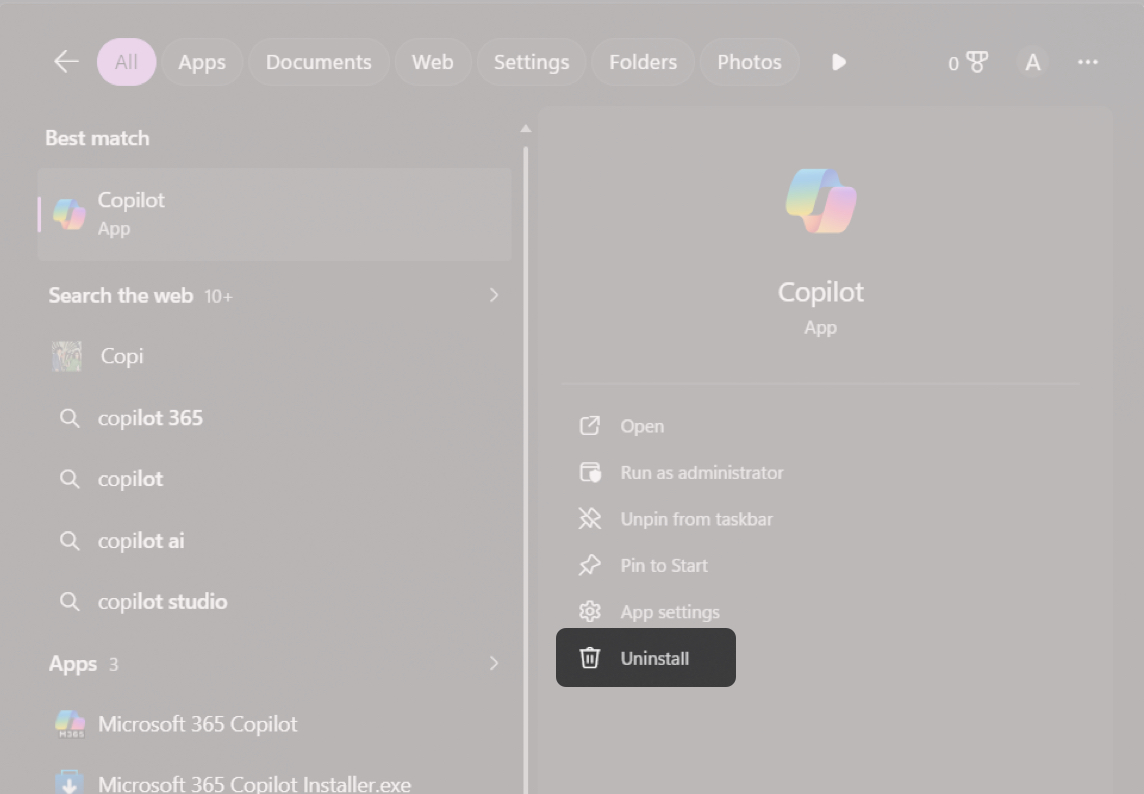This screenshot has height=794, width=1144.
Task: Switch to the Documents filter tab
Action: 318,62
